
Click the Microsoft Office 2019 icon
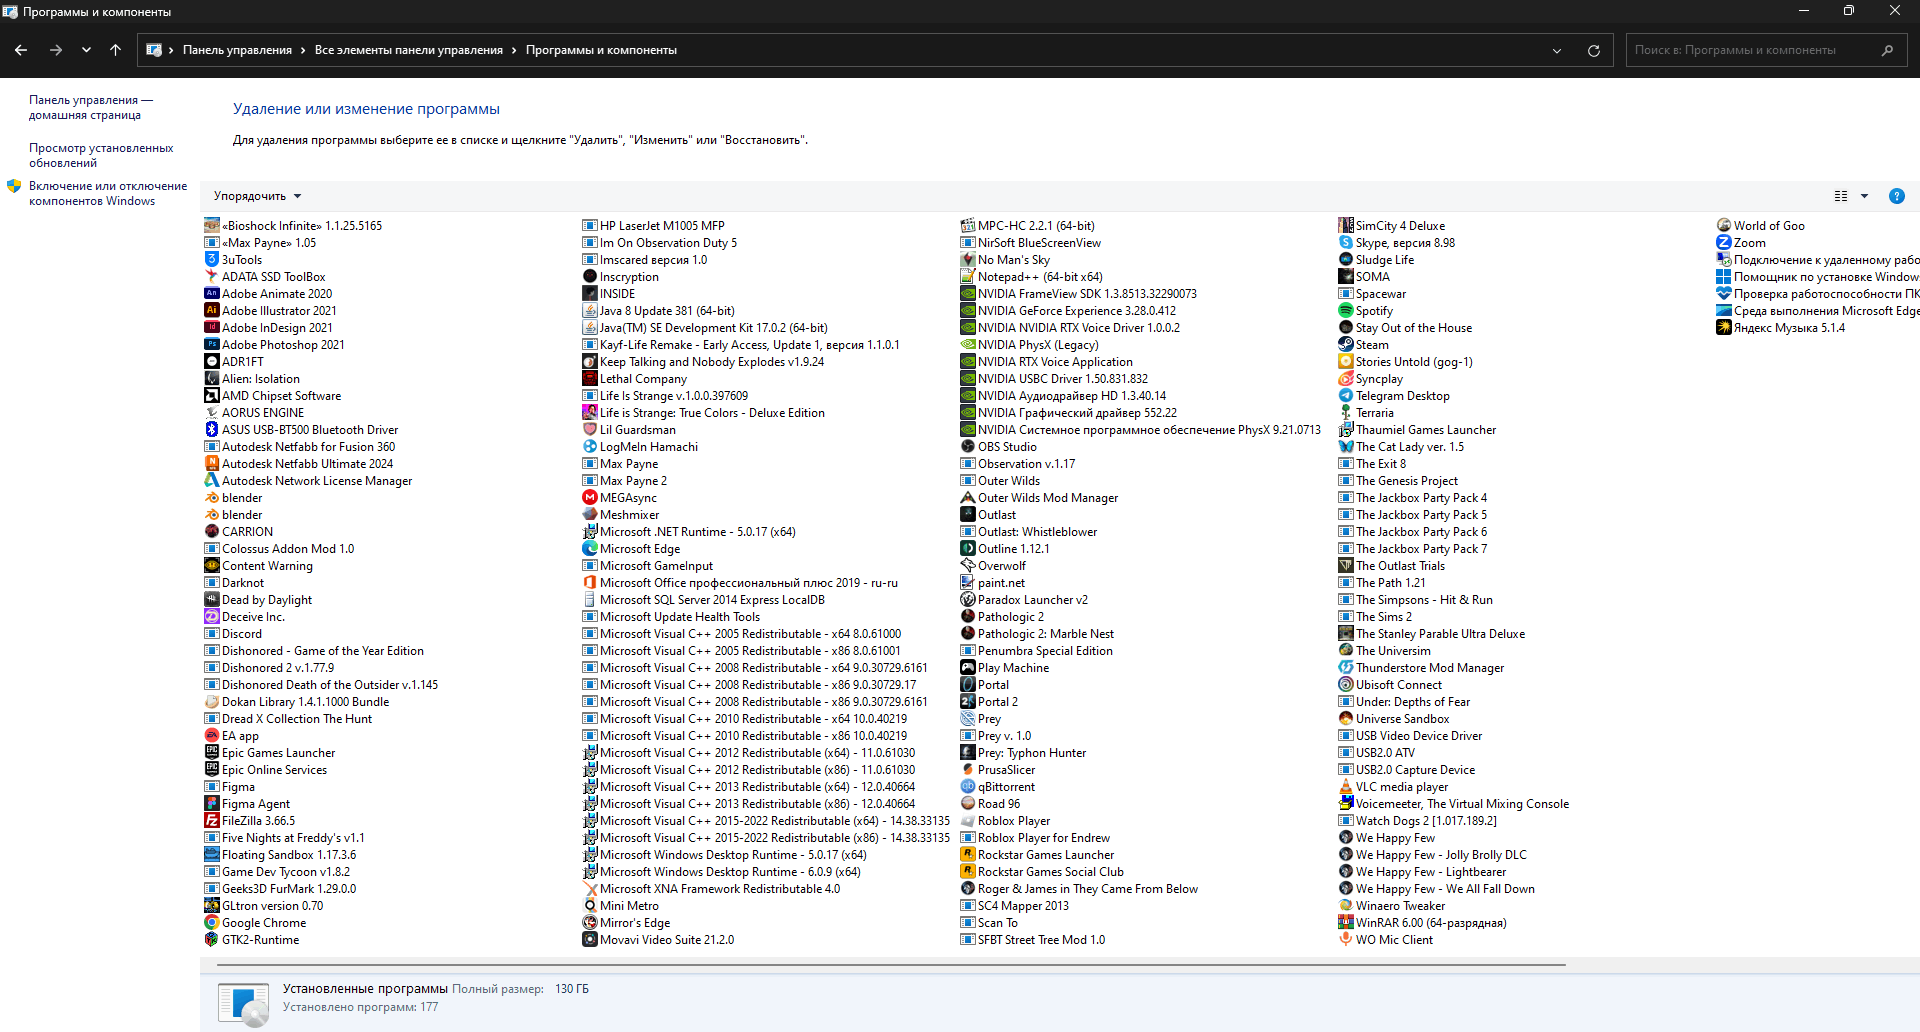tap(590, 583)
